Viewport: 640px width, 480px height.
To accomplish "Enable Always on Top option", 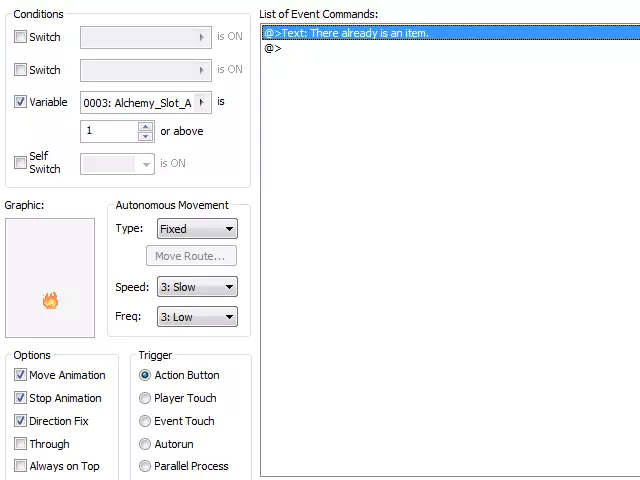I will click(x=20, y=465).
